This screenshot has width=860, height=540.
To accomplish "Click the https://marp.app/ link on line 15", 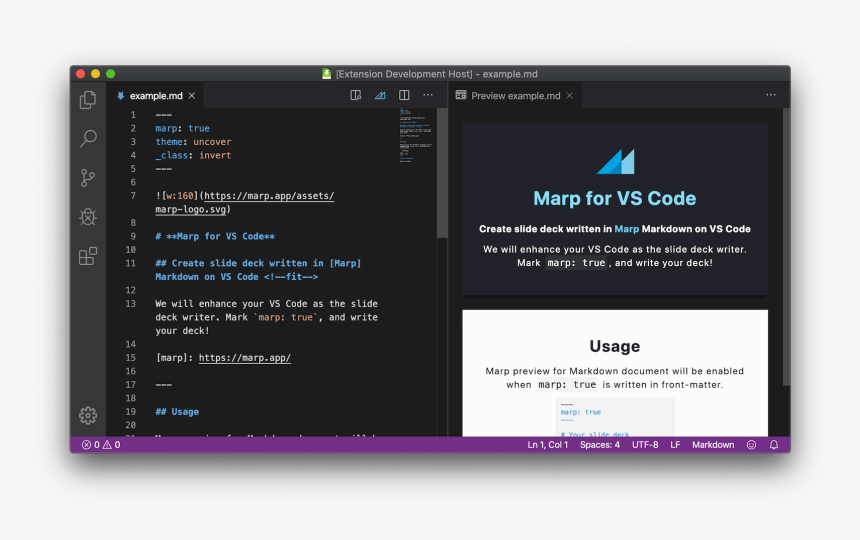I will click(244, 358).
